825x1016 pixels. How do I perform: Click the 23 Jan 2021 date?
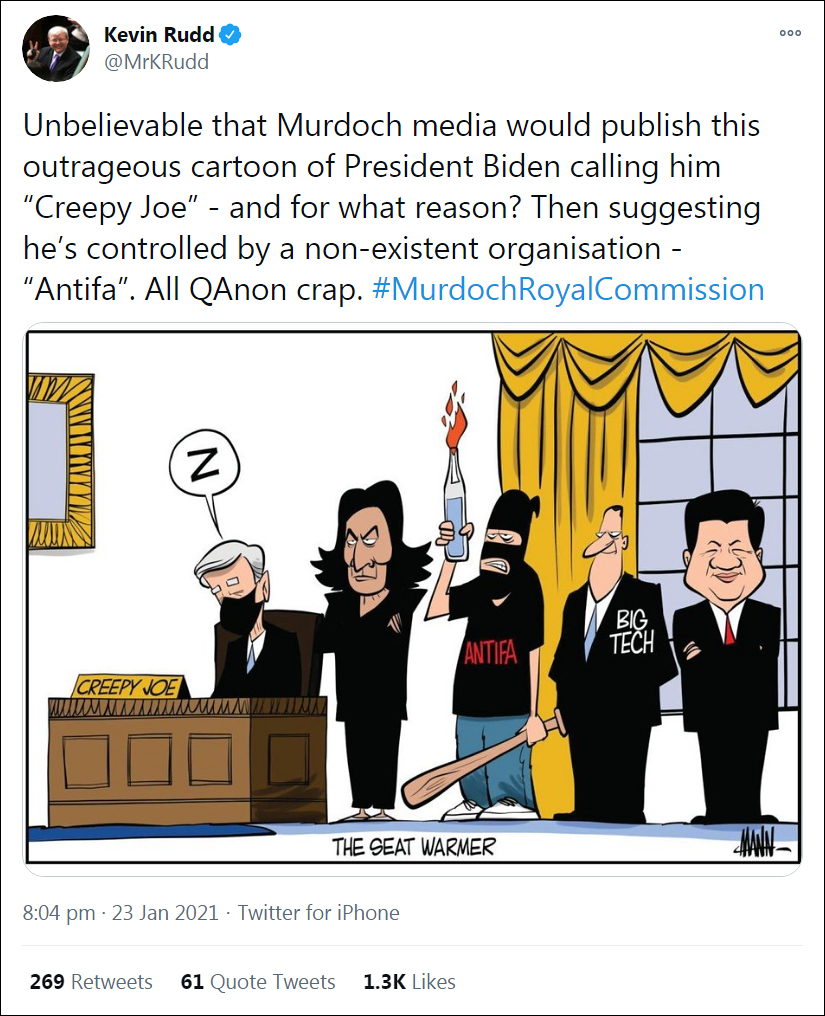(165, 912)
